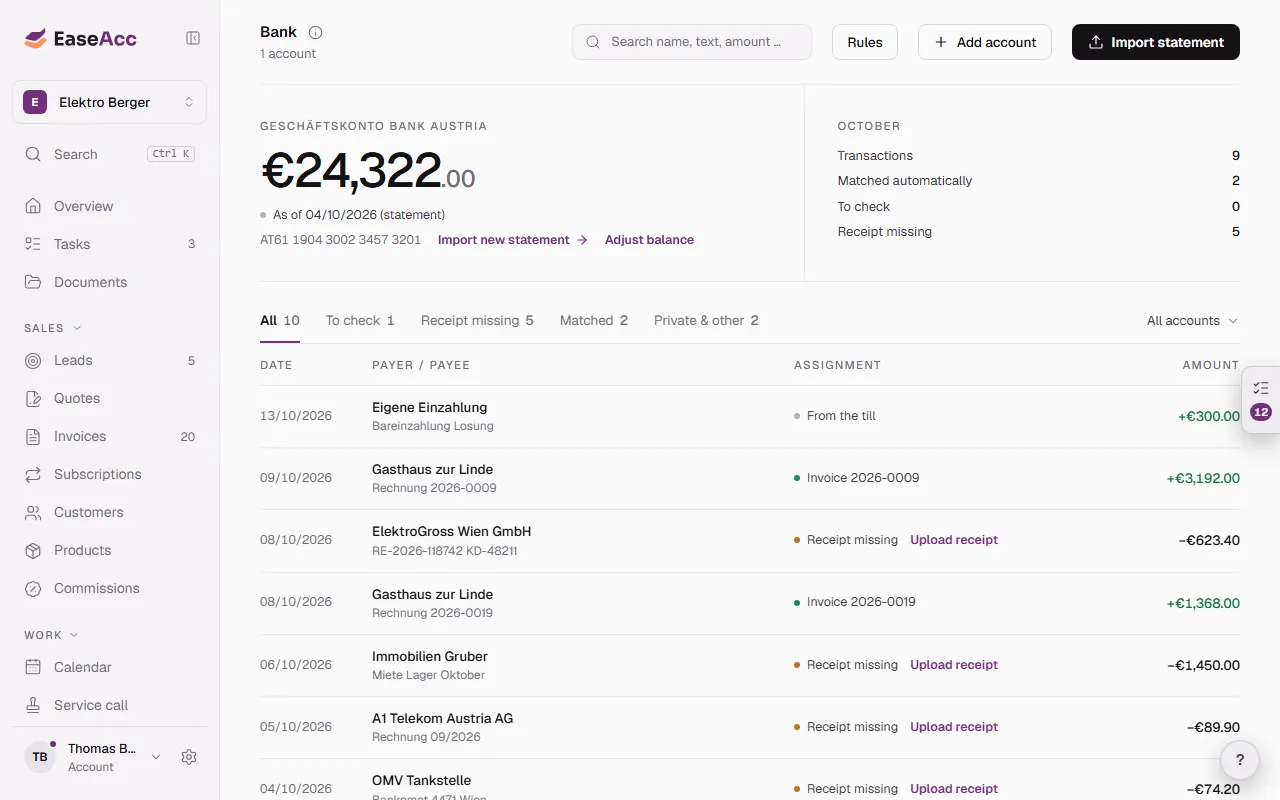The height and width of the screenshot is (800, 1280).
Task: Click the Commissions percent icon
Action: 33,588
